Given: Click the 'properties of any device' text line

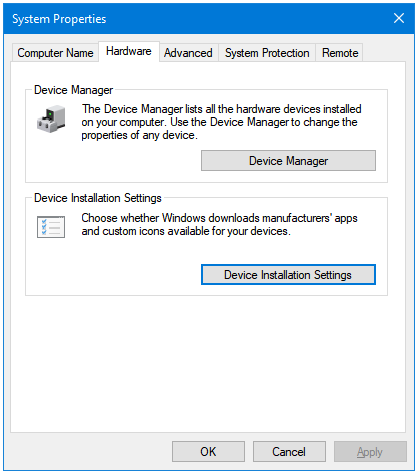Looking at the screenshot, I should 139,135.
